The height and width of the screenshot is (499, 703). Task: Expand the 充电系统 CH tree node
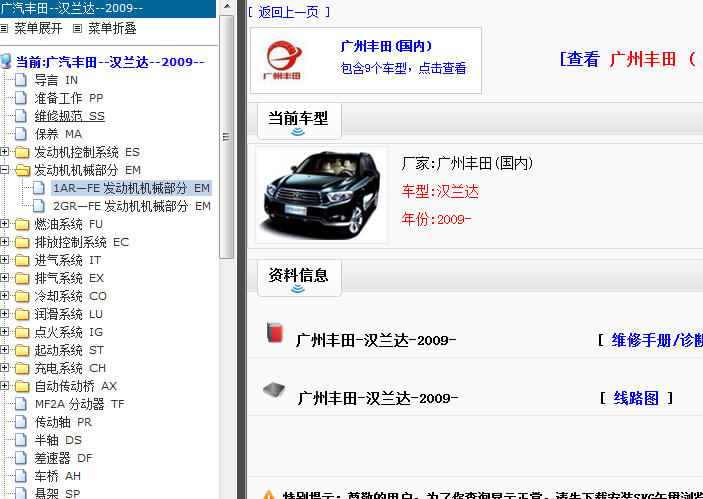click(4, 368)
